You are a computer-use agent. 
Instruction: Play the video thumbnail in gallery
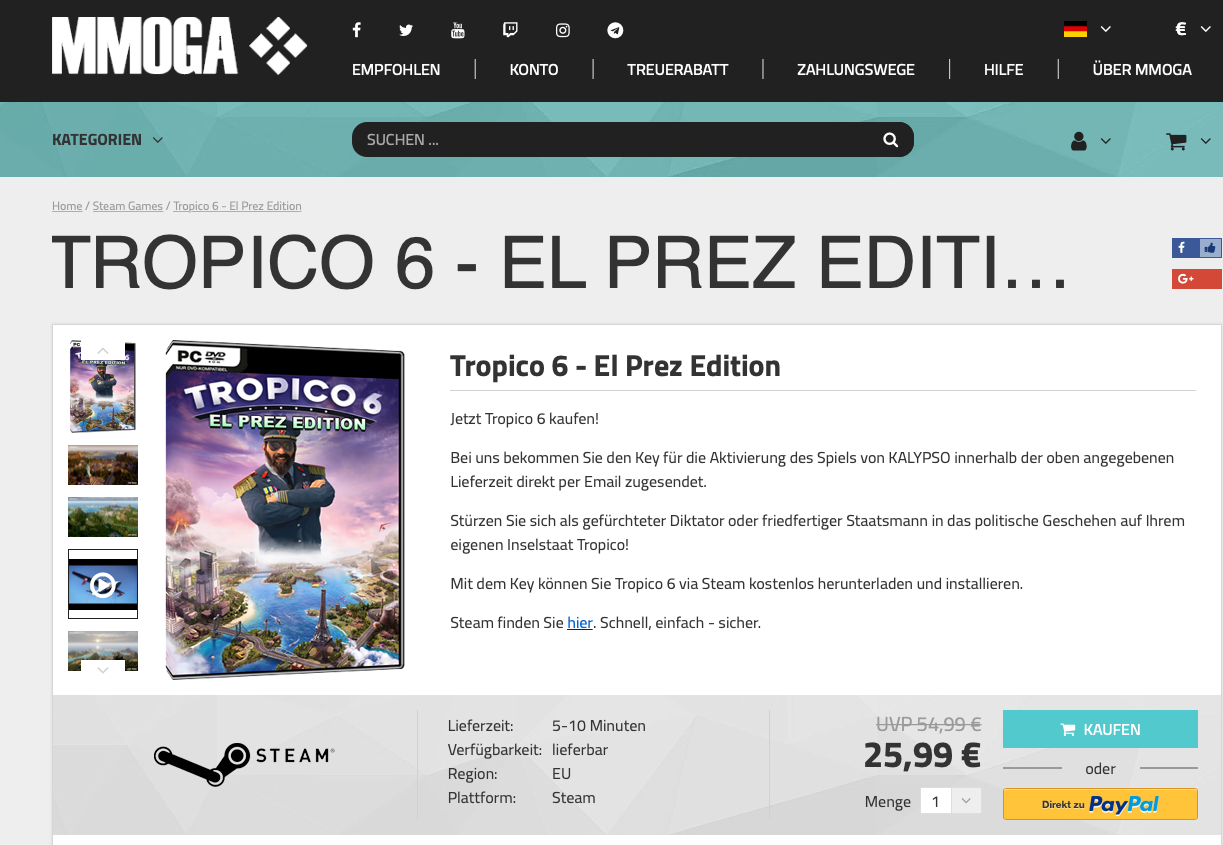[x=103, y=584]
